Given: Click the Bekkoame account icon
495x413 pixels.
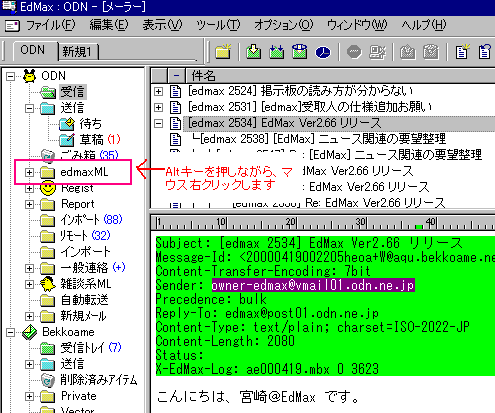Looking at the screenshot, I should coord(30,332).
